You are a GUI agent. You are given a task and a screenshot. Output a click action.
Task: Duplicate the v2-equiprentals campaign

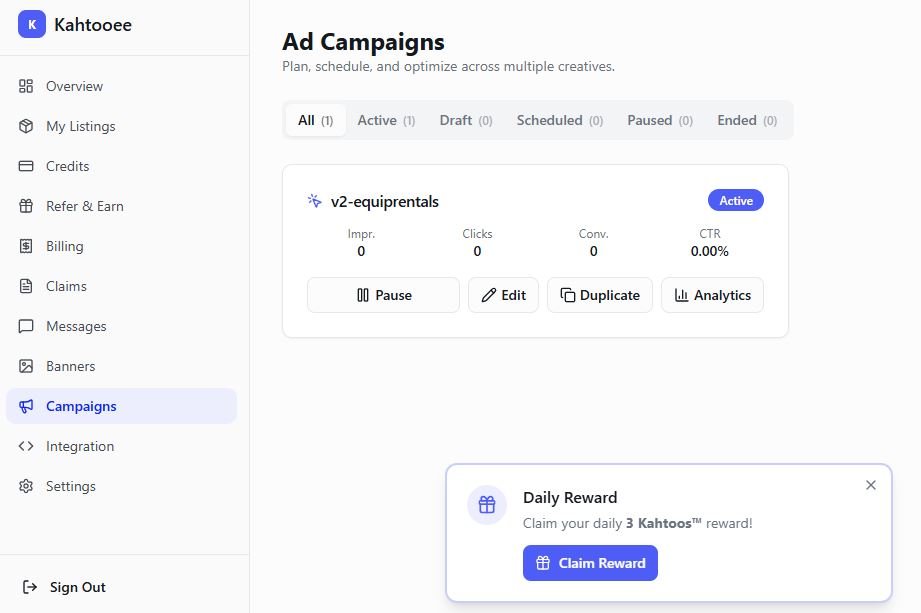[x=600, y=295]
